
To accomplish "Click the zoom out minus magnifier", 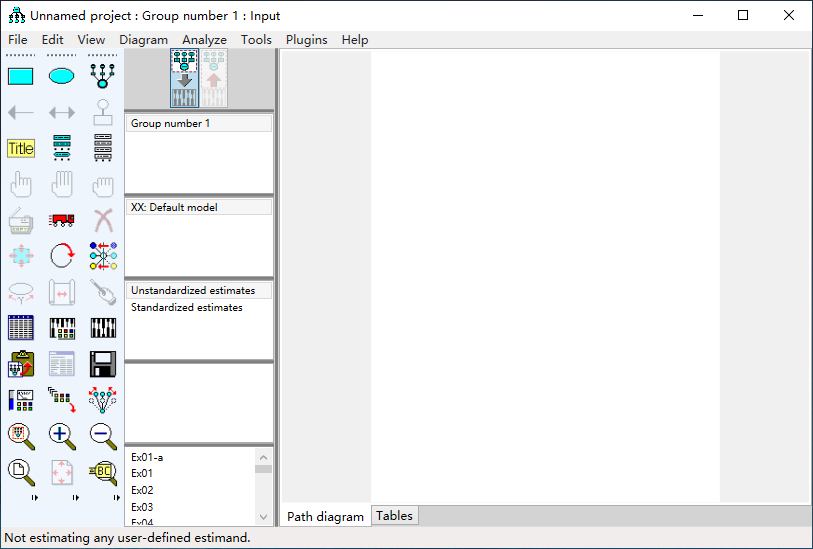I will pos(103,436).
